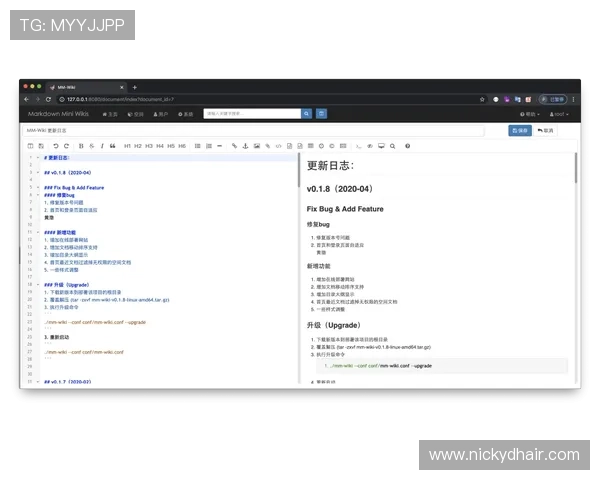
Task: Open the User (用户) nav item
Action: pyautogui.click(x=161, y=114)
